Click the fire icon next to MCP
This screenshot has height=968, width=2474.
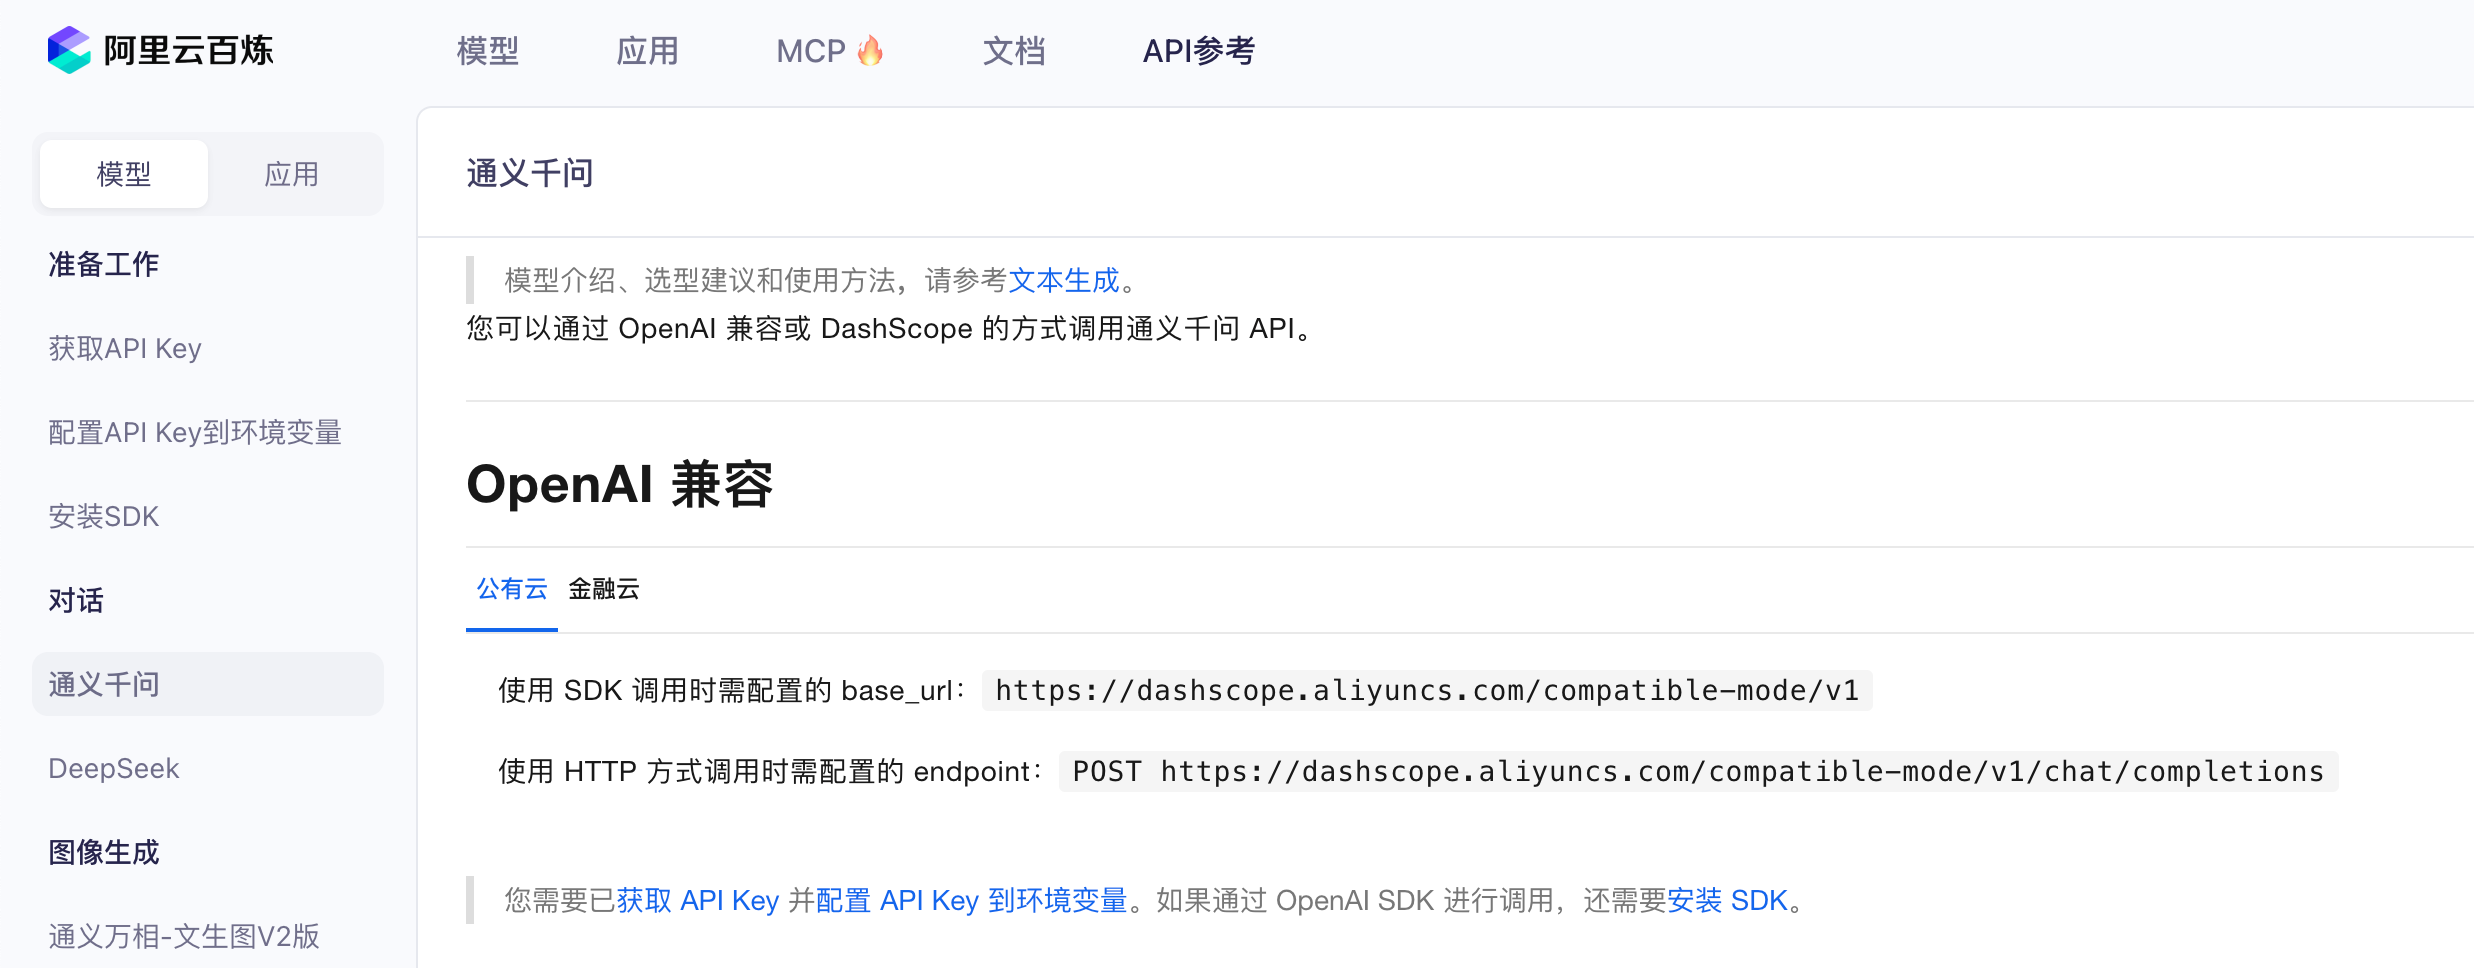pyautogui.click(x=871, y=50)
